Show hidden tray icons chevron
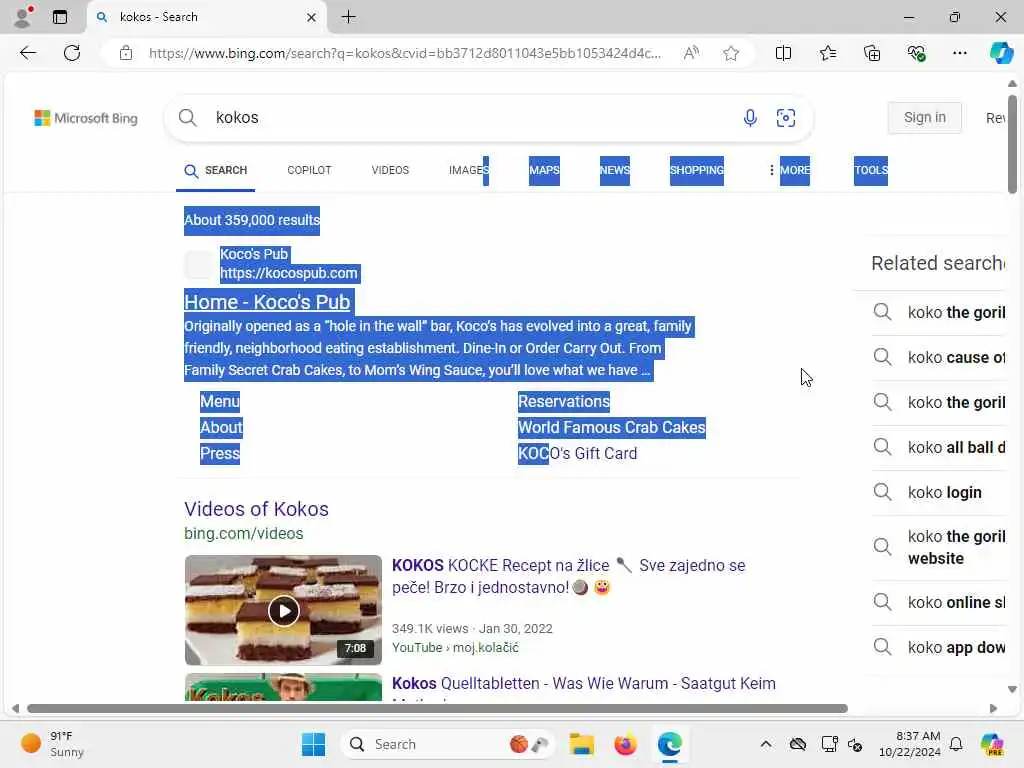Viewport: 1024px width, 768px height. (766, 744)
